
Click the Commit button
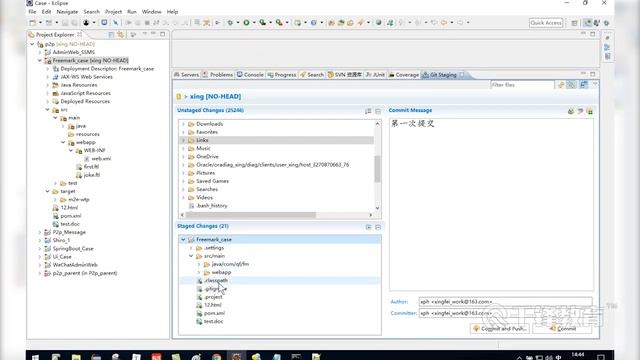pos(562,329)
